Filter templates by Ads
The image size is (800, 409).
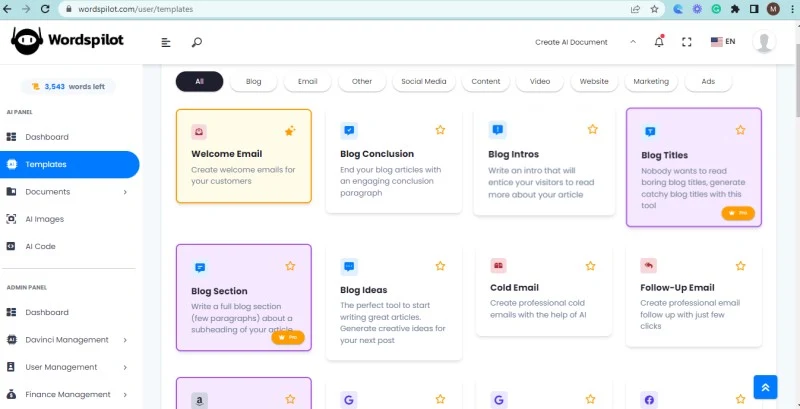(708, 82)
